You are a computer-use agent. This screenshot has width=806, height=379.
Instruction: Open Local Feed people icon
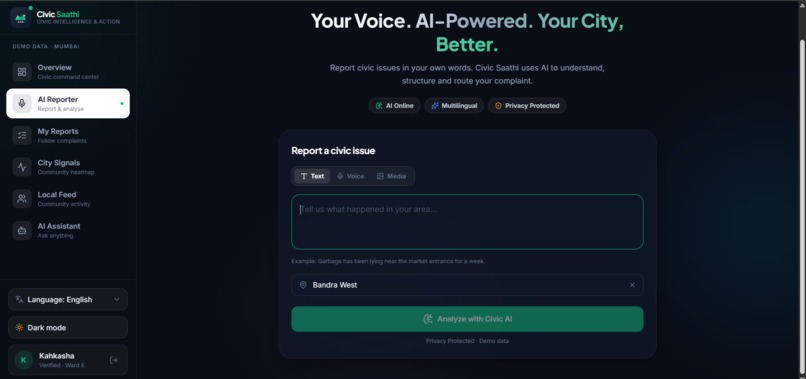point(22,198)
